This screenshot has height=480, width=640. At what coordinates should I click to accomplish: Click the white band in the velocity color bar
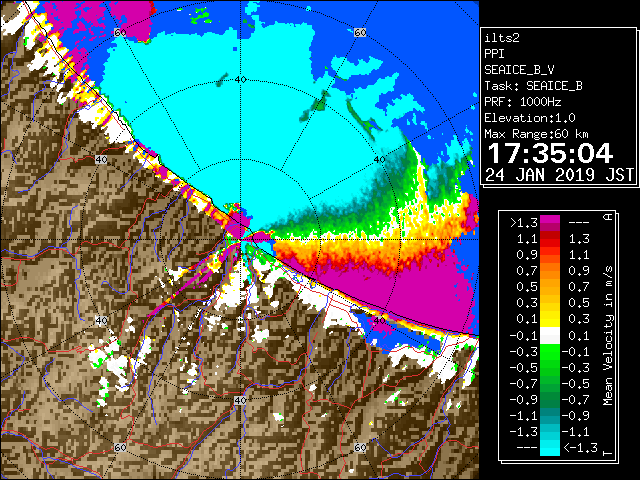550,336
